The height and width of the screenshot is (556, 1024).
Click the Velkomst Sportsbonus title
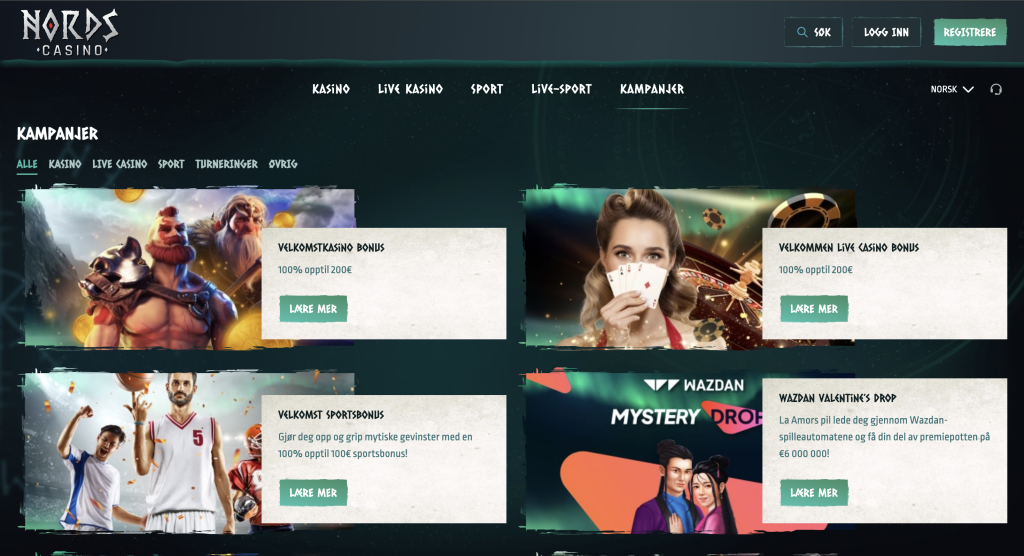pyautogui.click(x=331, y=415)
